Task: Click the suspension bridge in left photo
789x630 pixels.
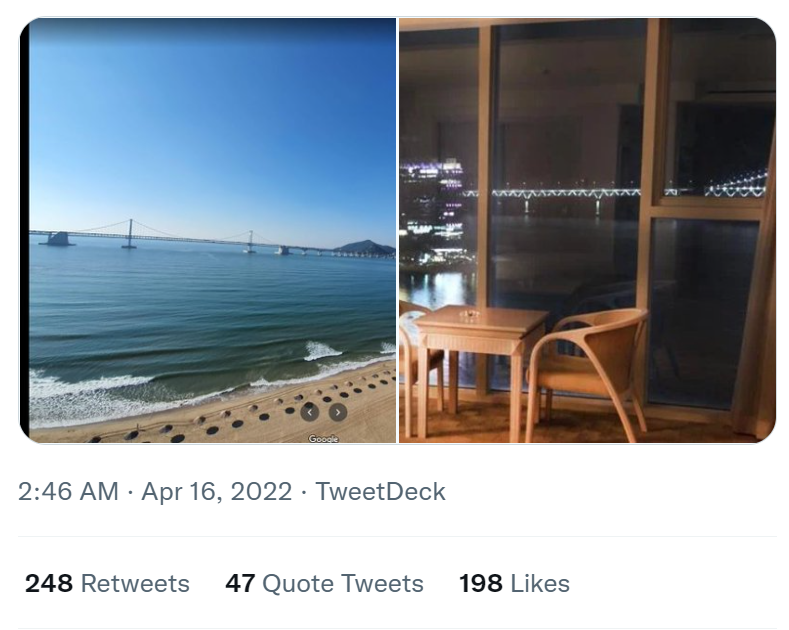Action: [x=130, y=235]
